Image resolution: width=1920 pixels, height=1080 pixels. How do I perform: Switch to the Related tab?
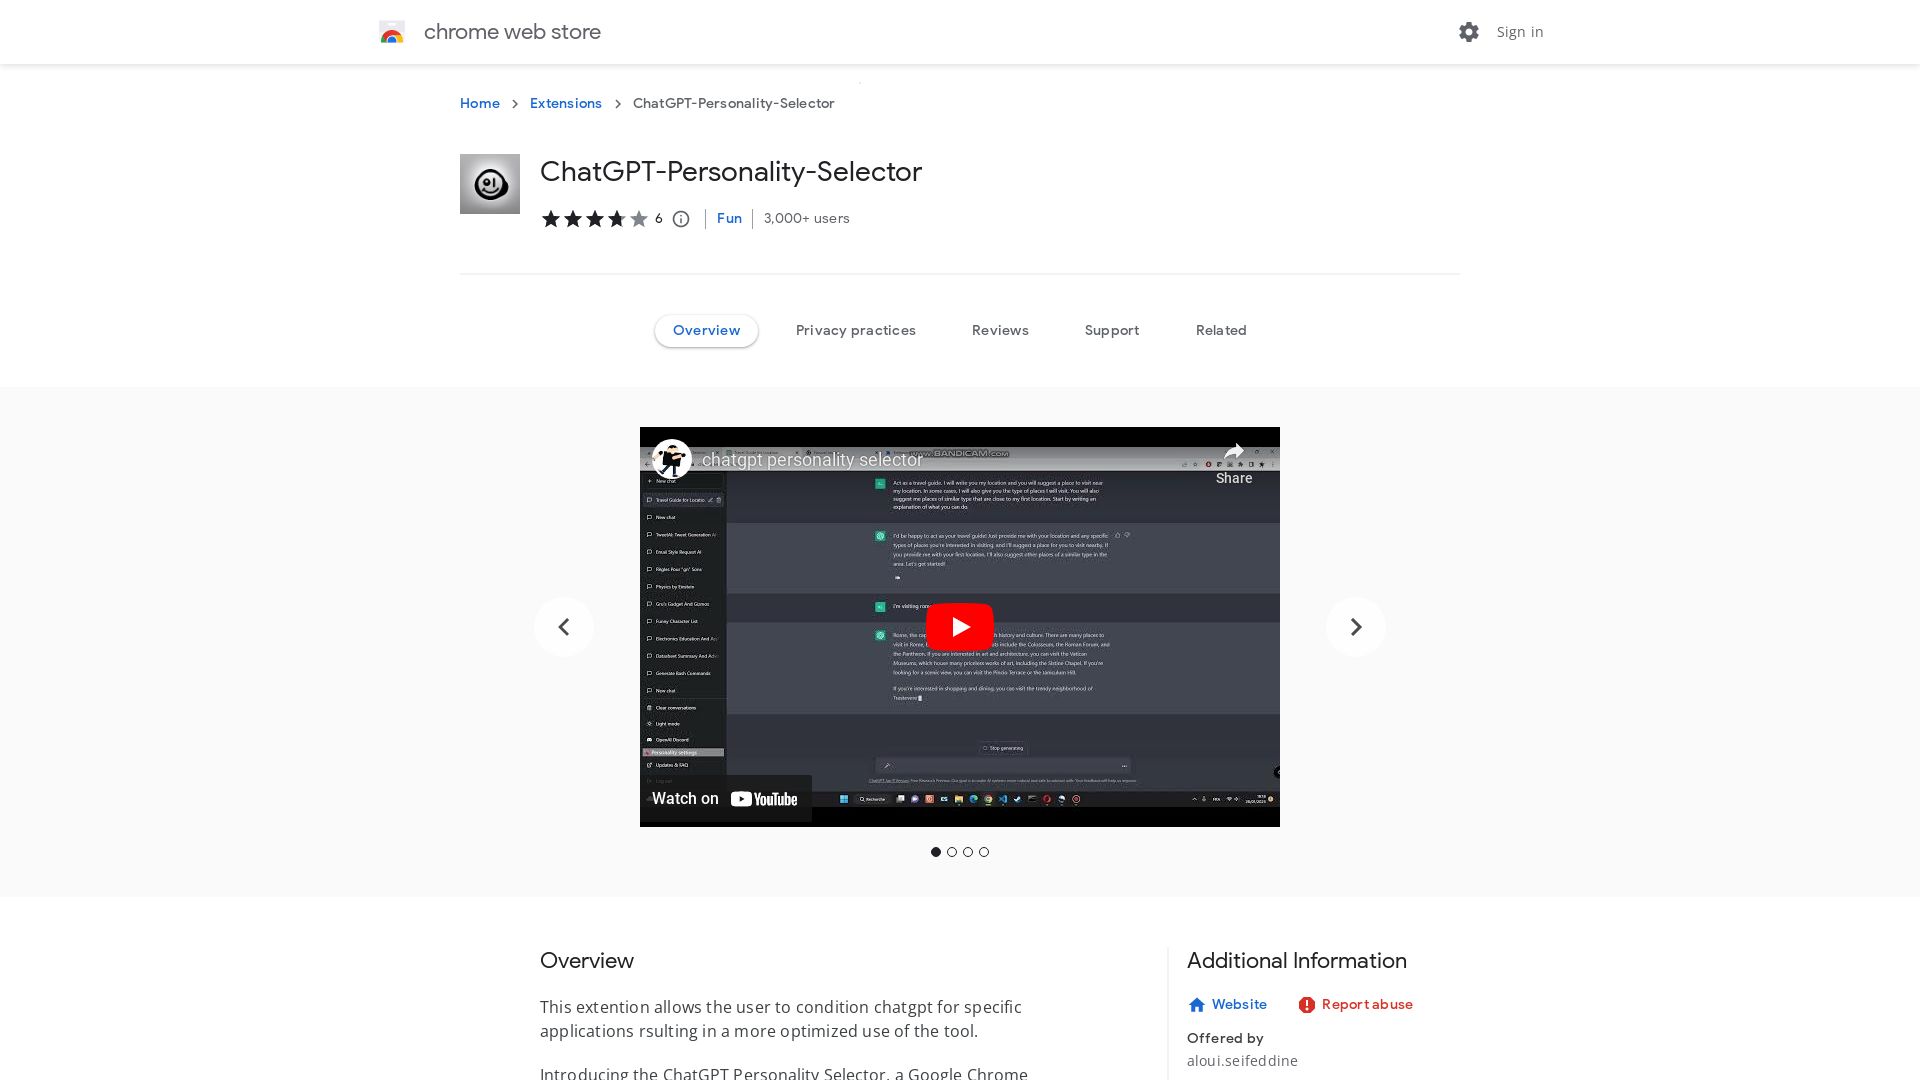[1221, 330]
